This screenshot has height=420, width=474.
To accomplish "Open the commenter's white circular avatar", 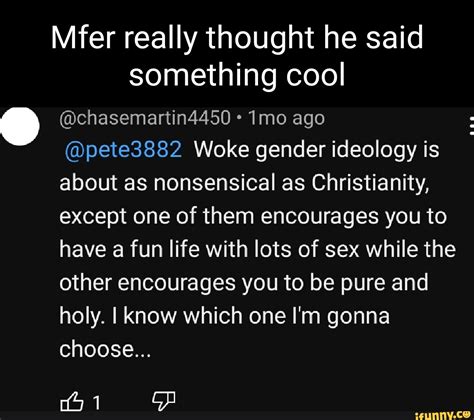I will pyautogui.click(x=20, y=126).
